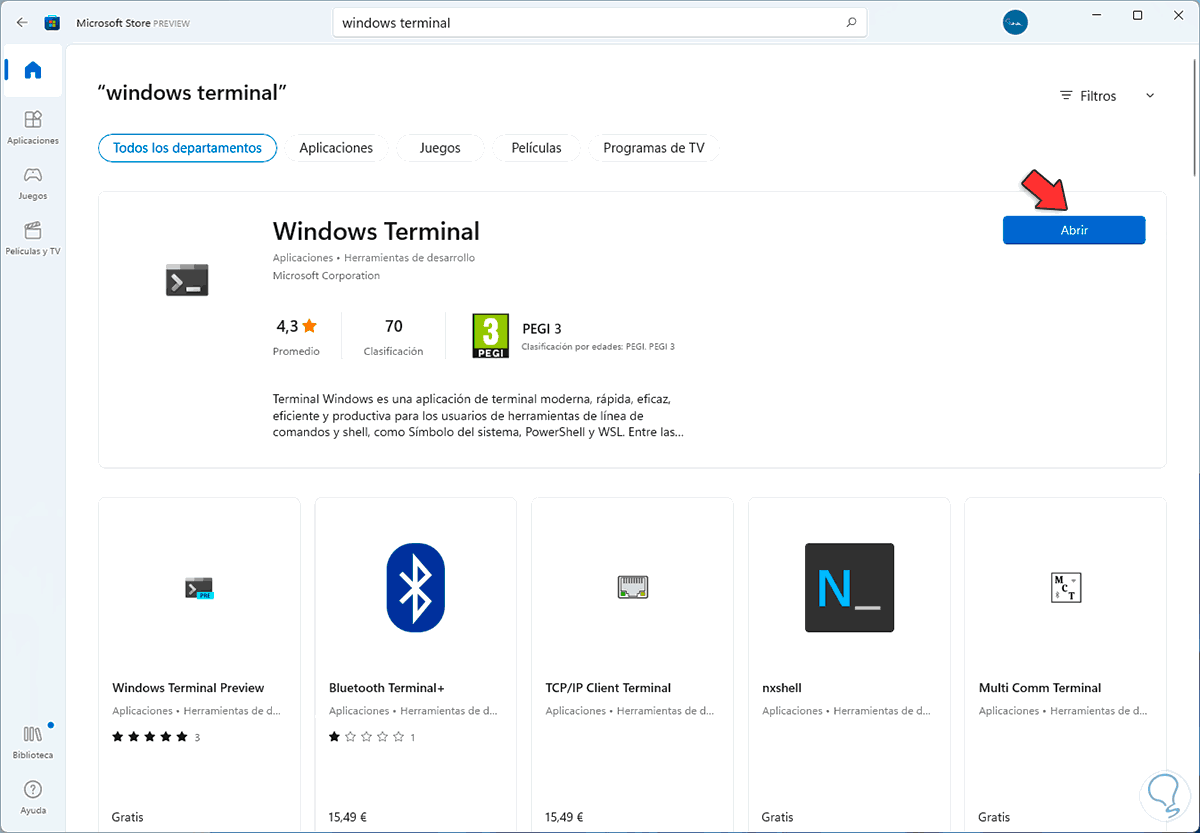Click Microsoft Corporation publisher text
This screenshot has height=833, width=1200.
[326, 276]
